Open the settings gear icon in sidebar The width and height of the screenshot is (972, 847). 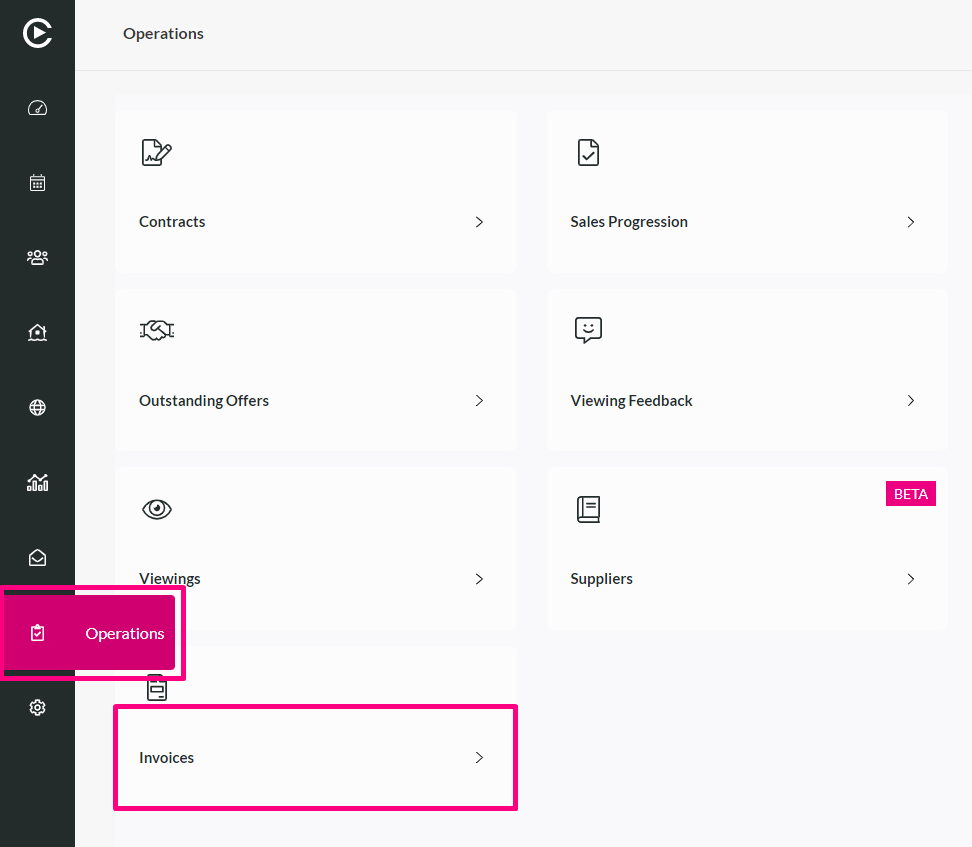tap(37, 707)
